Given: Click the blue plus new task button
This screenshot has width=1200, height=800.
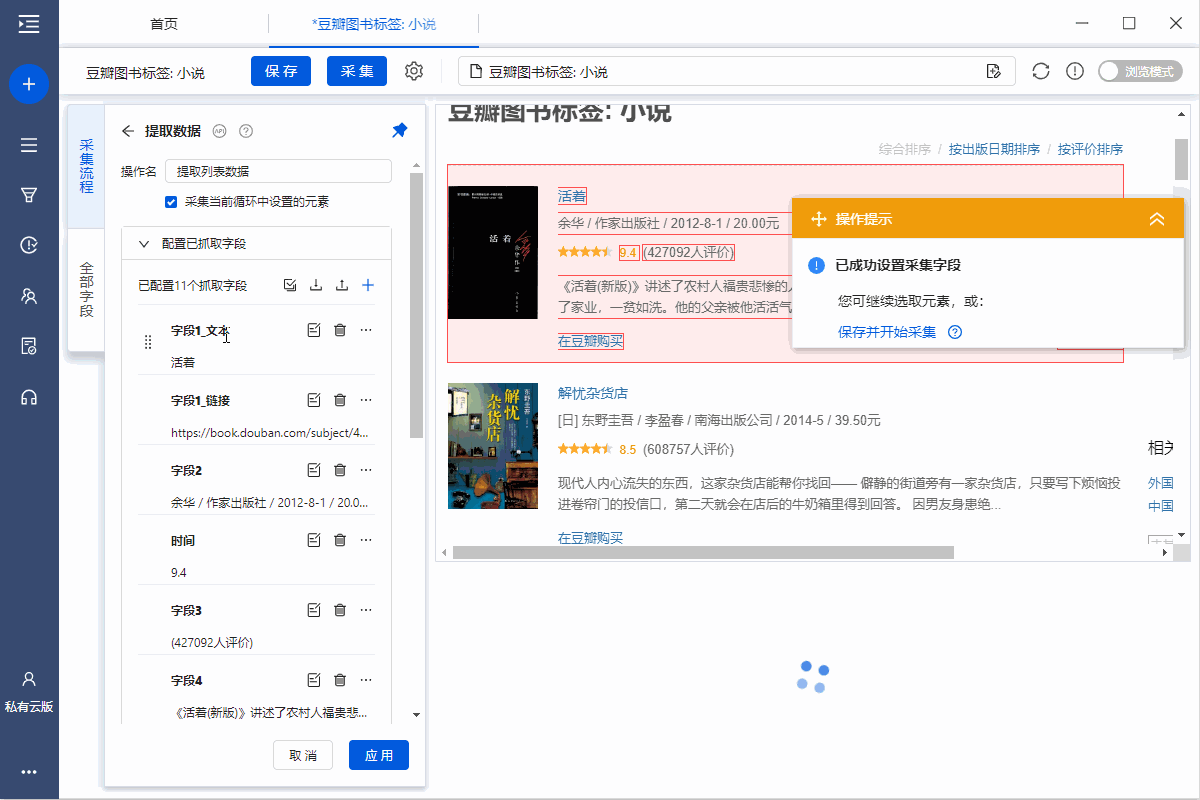Looking at the screenshot, I should (x=29, y=84).
